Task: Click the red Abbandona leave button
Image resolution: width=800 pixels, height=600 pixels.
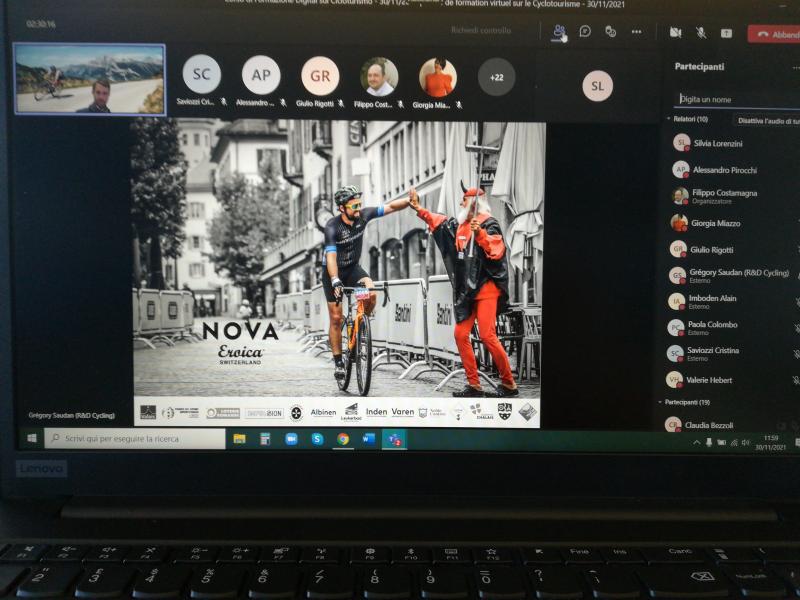Action: pos(775,34)
